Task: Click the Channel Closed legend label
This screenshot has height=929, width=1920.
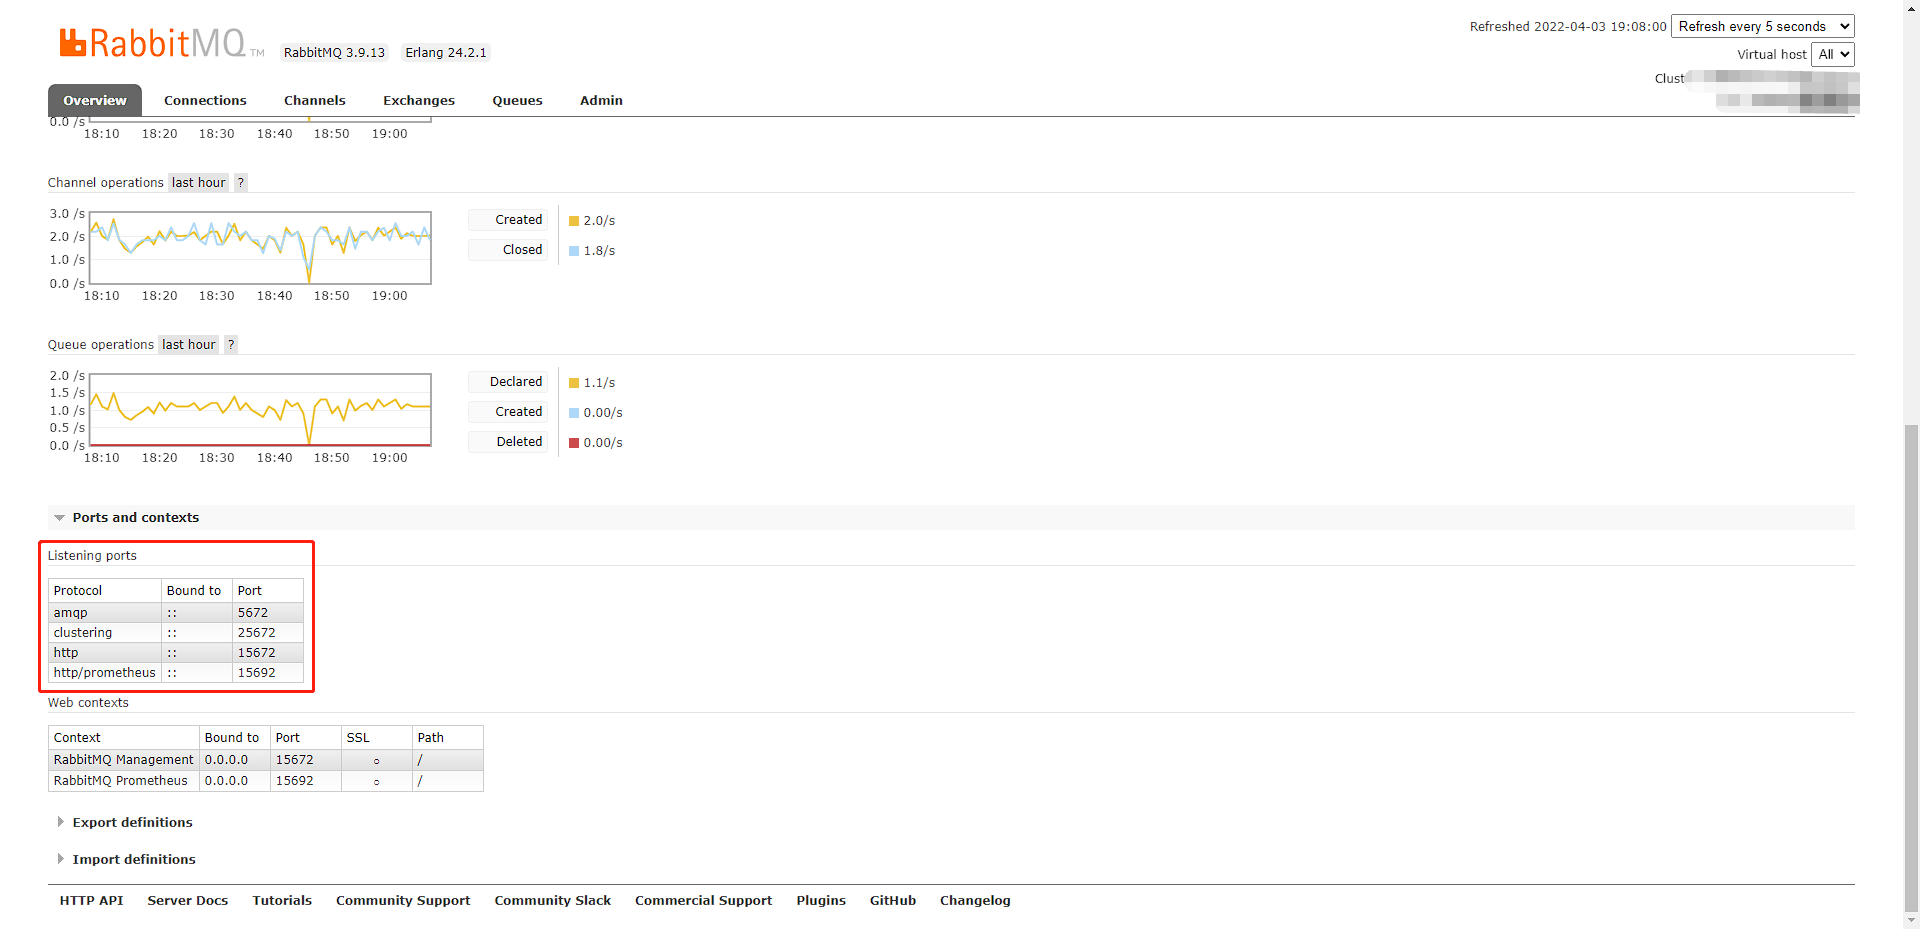Action: tap(508, 250)
